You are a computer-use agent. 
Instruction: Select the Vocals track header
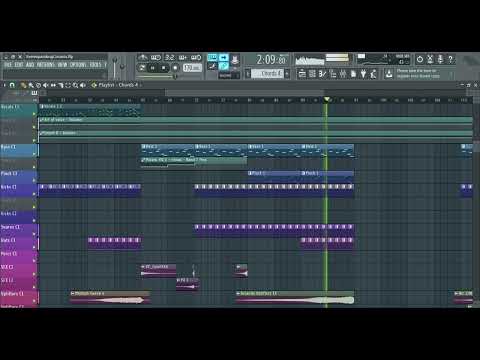[19, 110]
